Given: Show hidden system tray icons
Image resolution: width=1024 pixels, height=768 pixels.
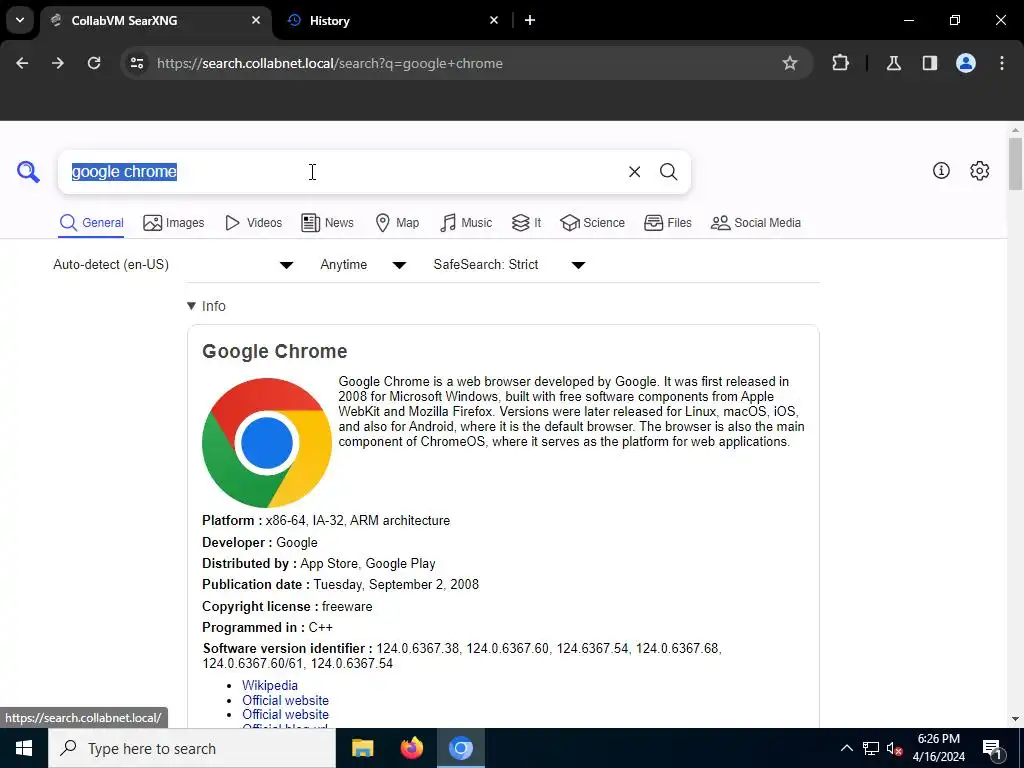Looking at the screenshot, I should 846,748.
